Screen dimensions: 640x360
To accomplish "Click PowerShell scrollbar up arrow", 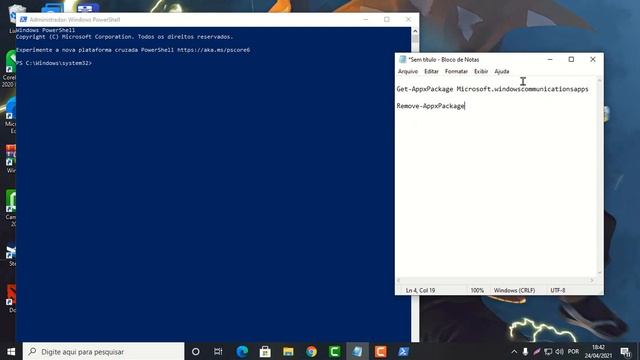I will (x=415, y=31).
